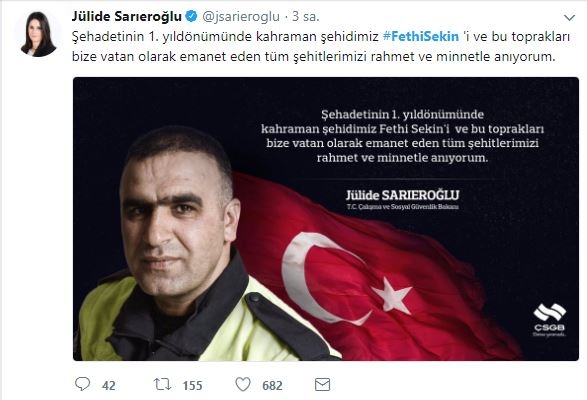Click the '3 sa.' timestamp
This screenshot has height=400, width=587.
click(306, 16)
